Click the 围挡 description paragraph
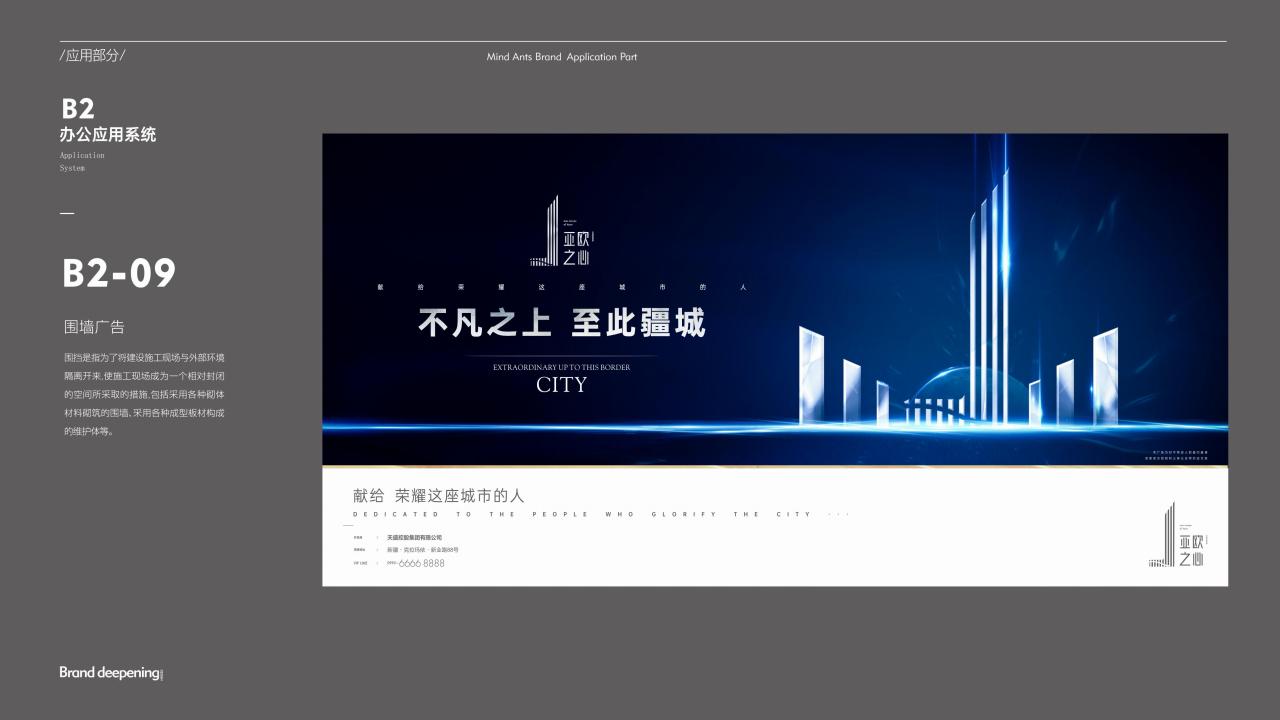 144,394
